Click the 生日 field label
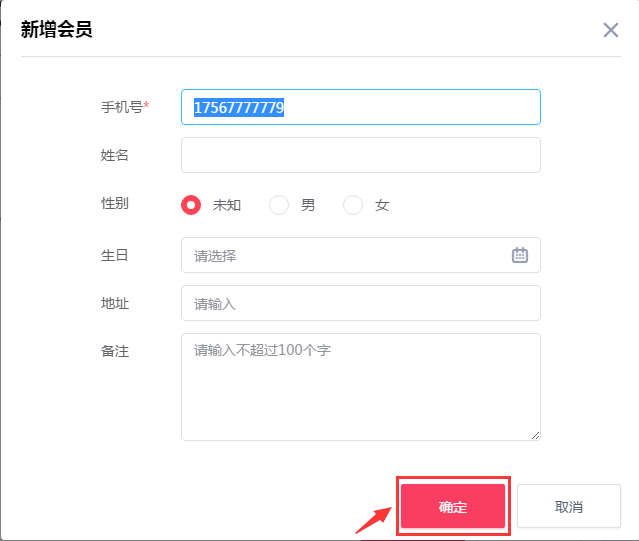This screenshot has width=639, height=541. 114,255
